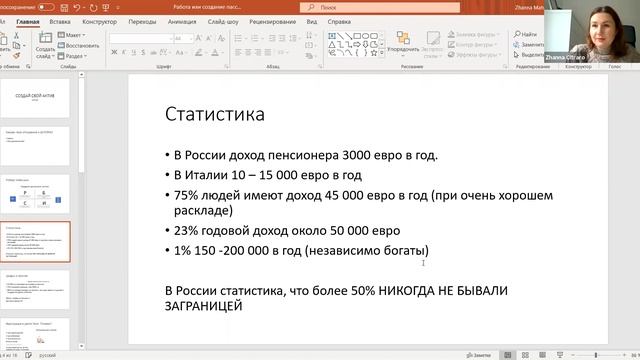Select the rectangle shape in gallery
The height and width of the screenshot is (360, 640).
click(x=357, y=36)
